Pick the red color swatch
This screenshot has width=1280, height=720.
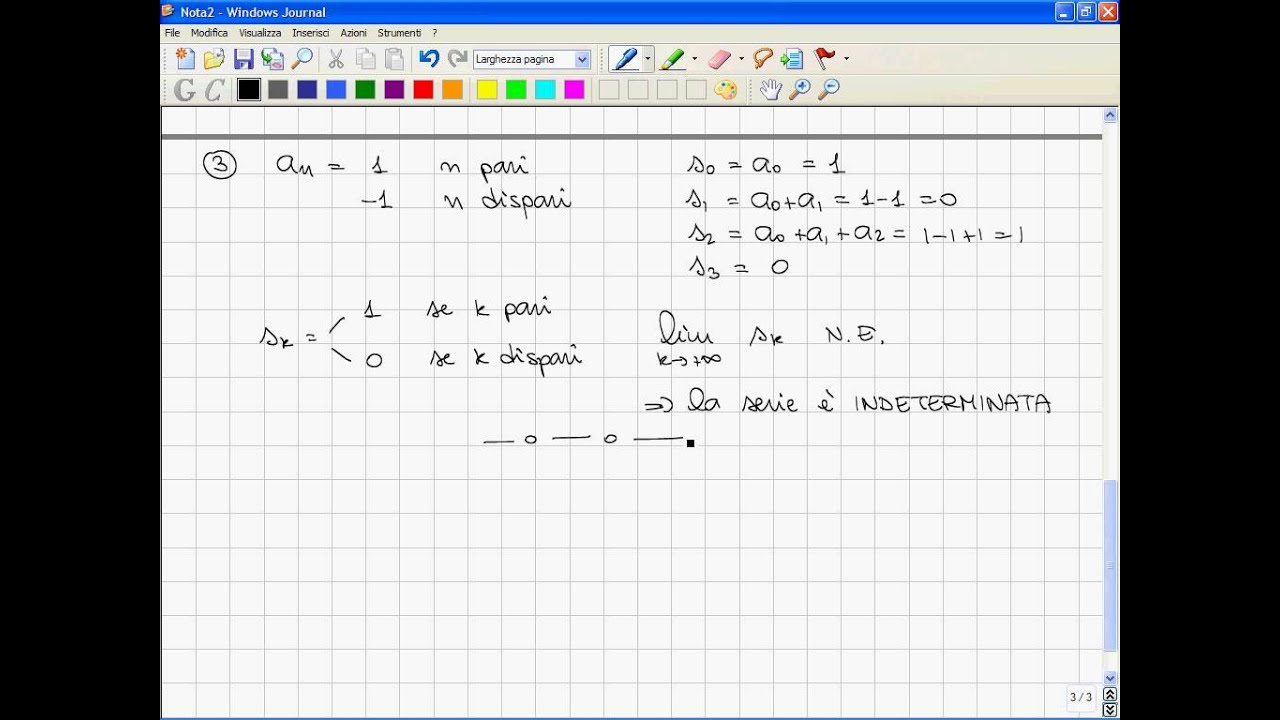tap(423, 90)
